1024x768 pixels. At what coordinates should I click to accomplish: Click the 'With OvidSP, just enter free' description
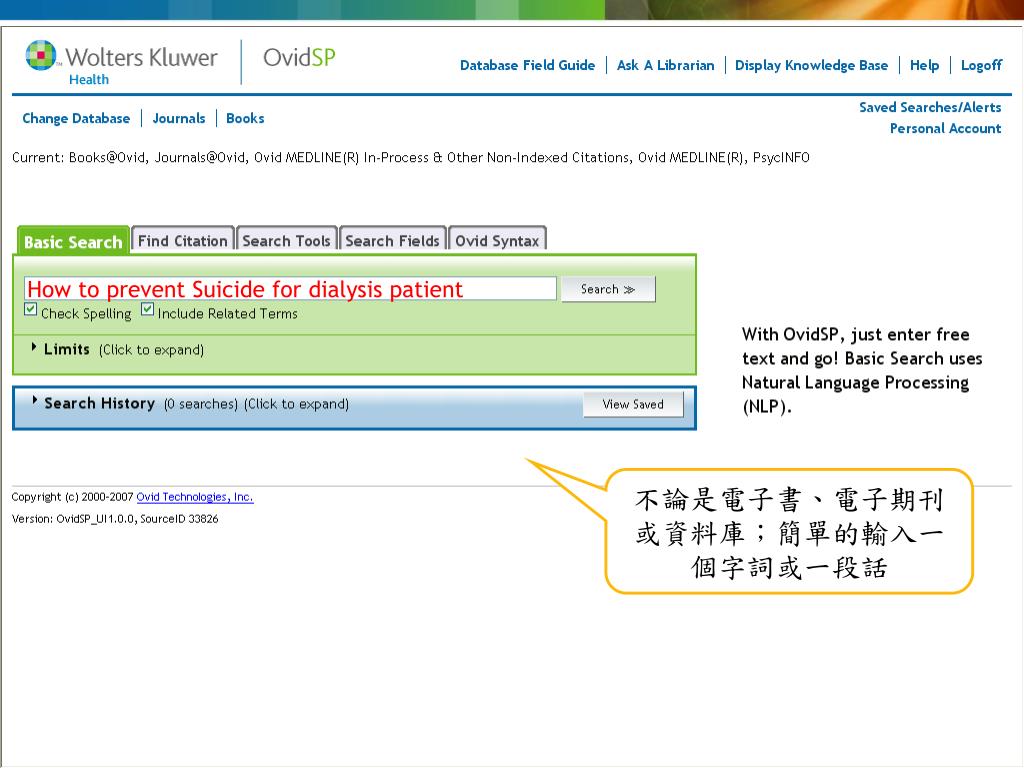(862, 370)
